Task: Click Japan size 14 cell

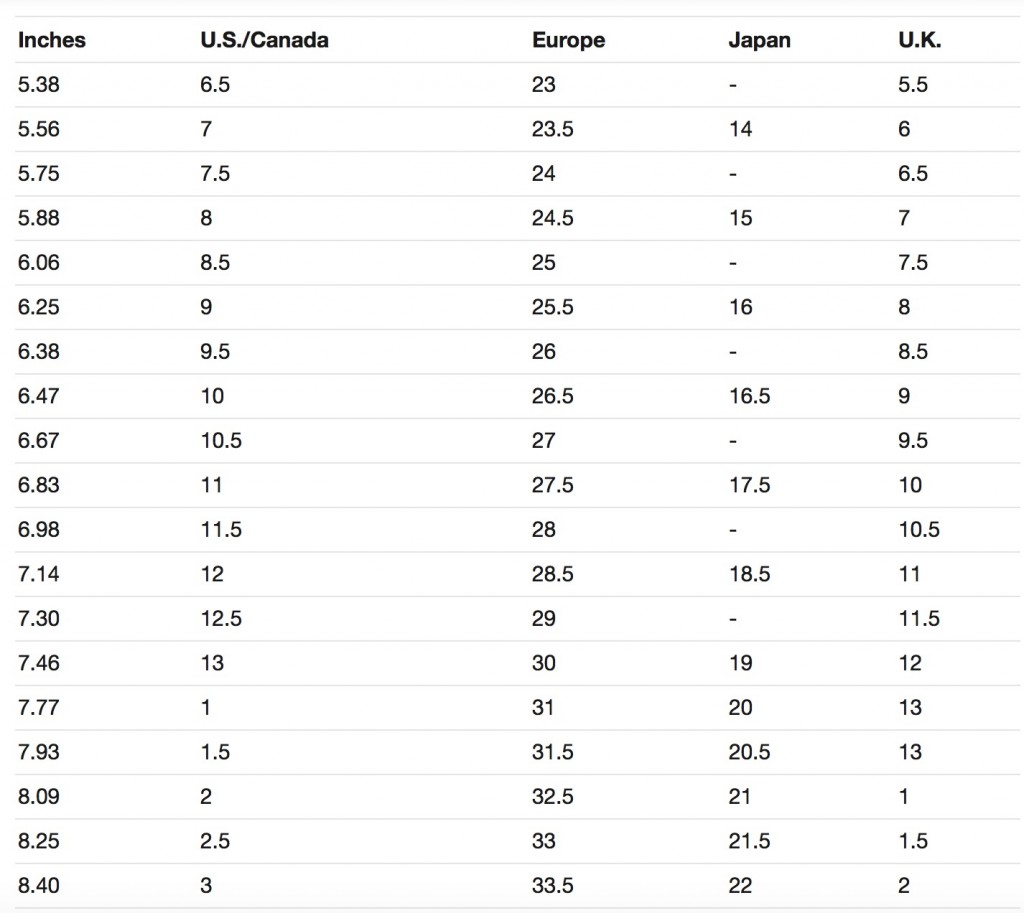Action: (741, 129)
